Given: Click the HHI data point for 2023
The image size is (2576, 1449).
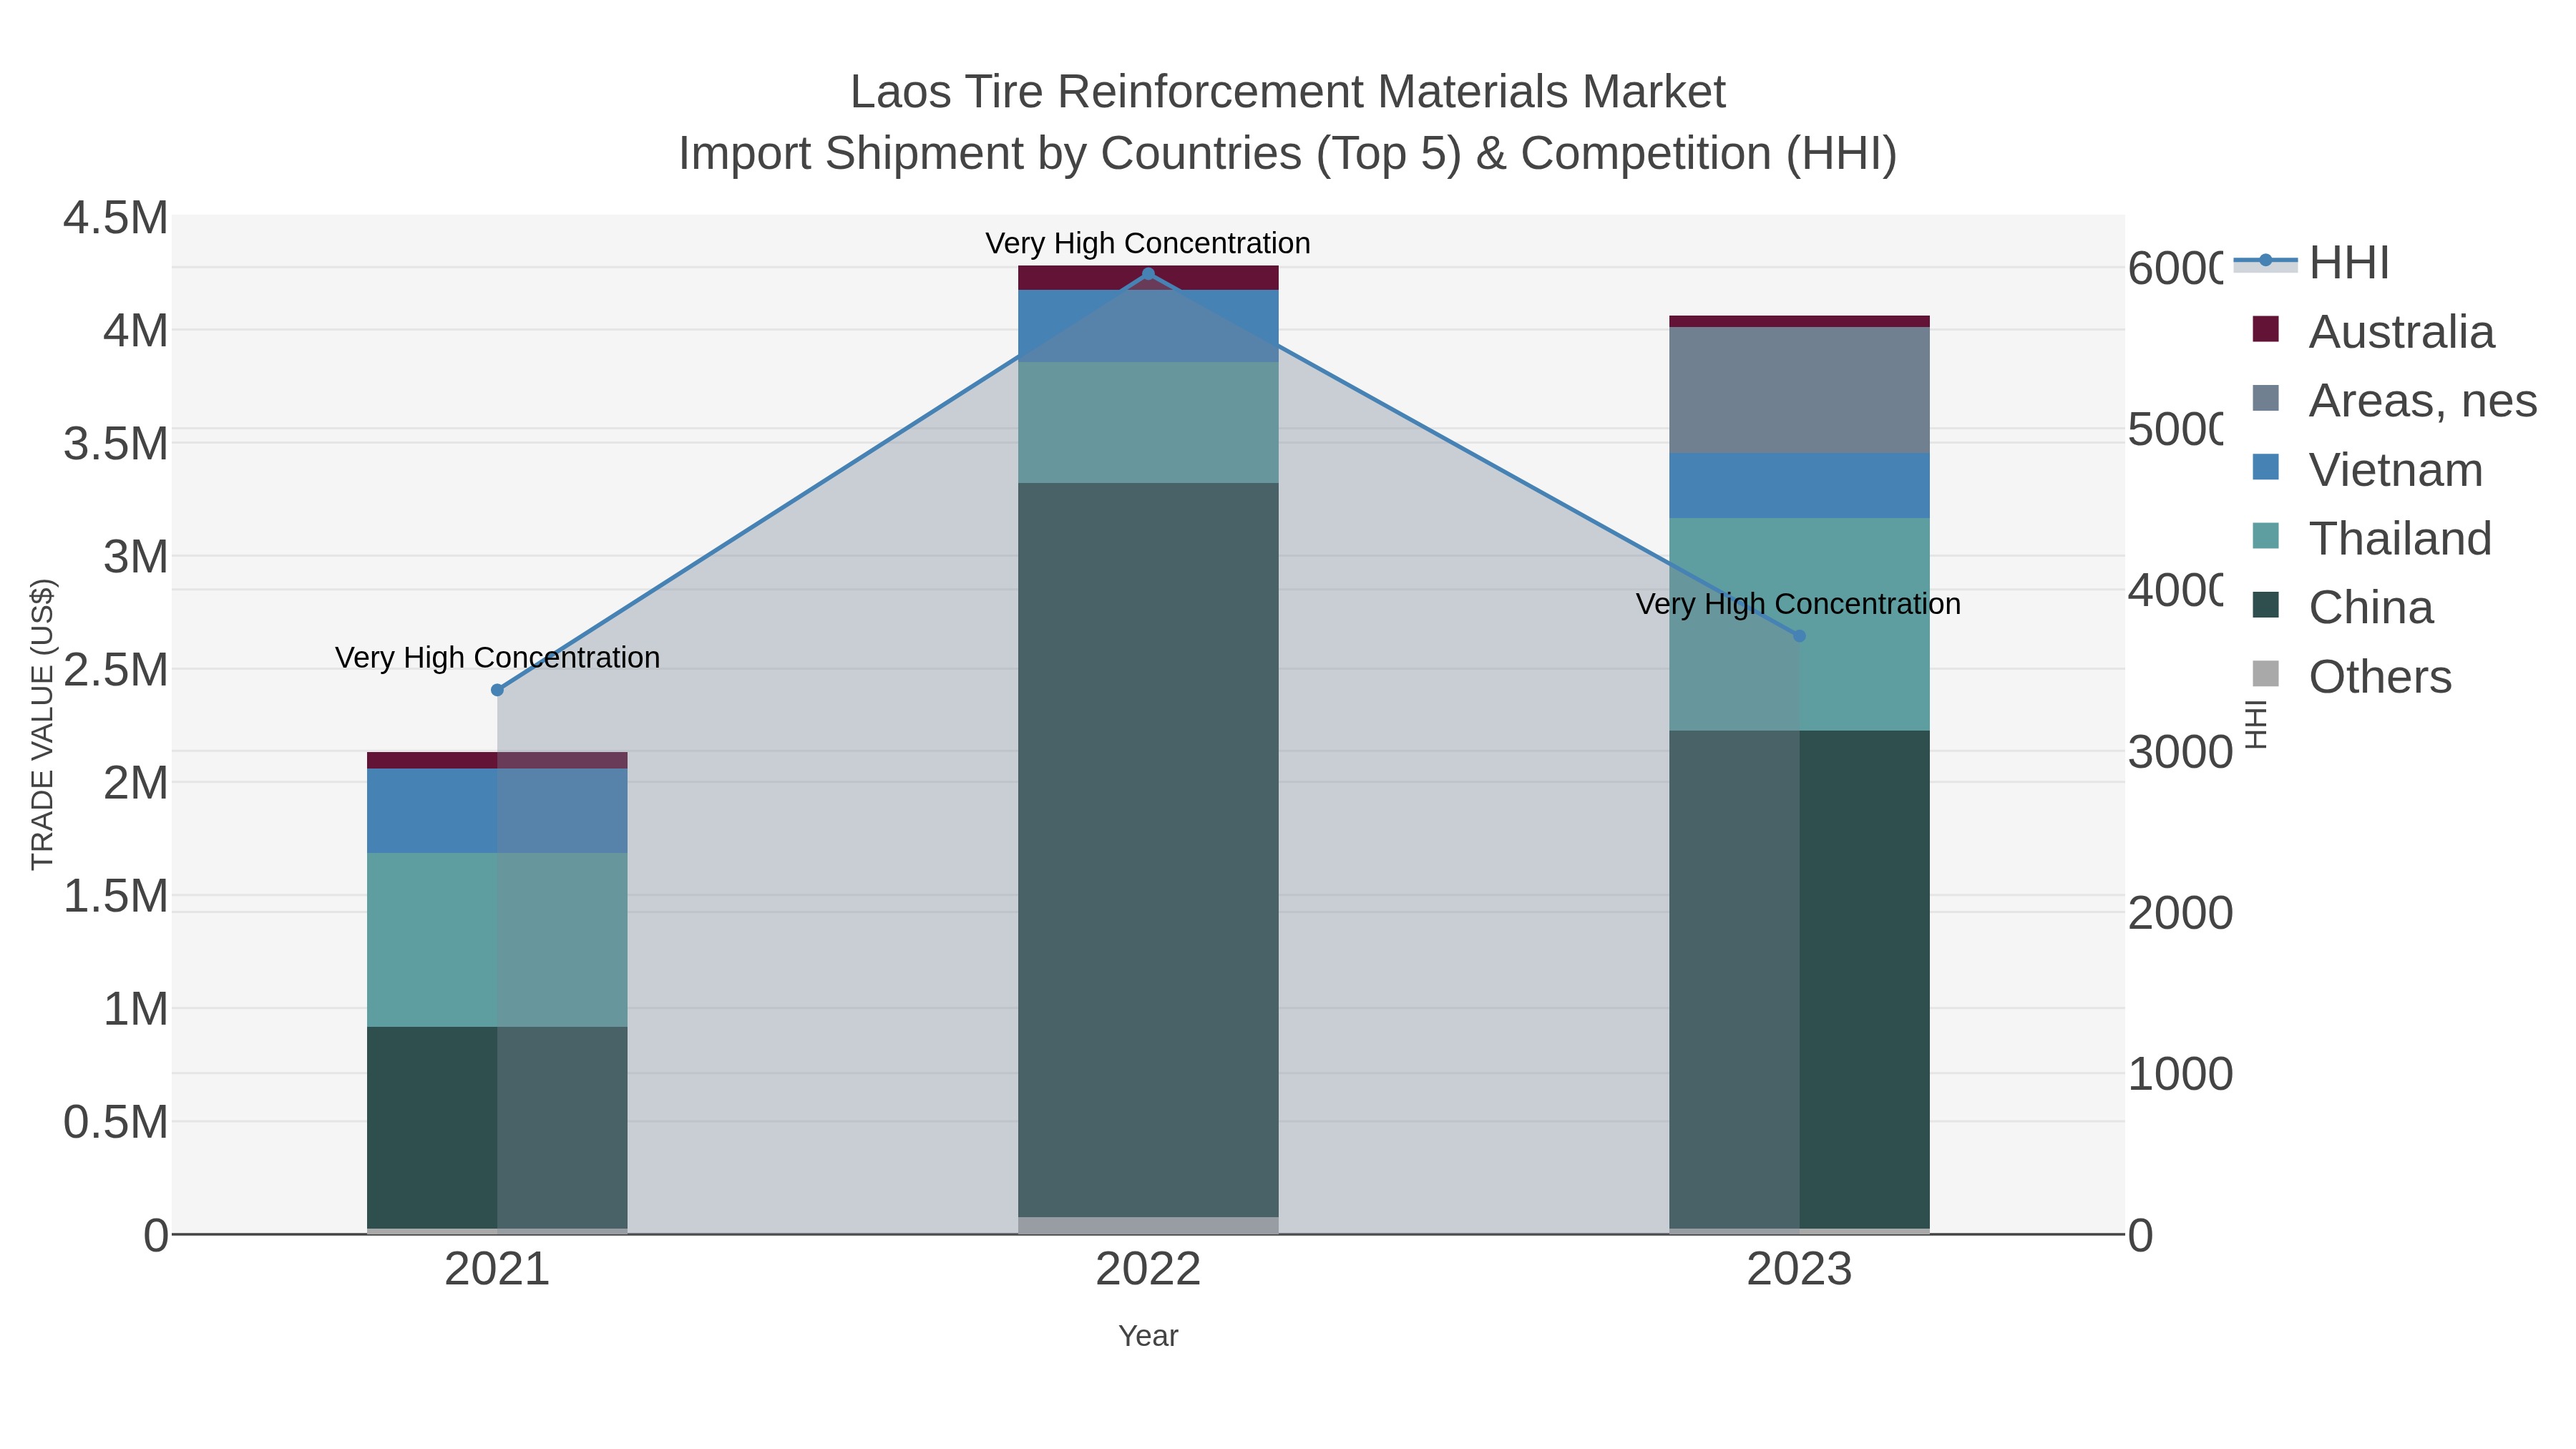Looking at the screenshot, I should (1799, 636).
